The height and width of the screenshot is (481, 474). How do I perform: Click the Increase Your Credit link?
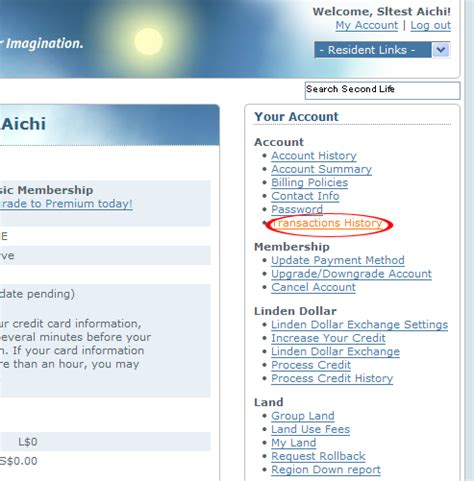pos(328,338)
